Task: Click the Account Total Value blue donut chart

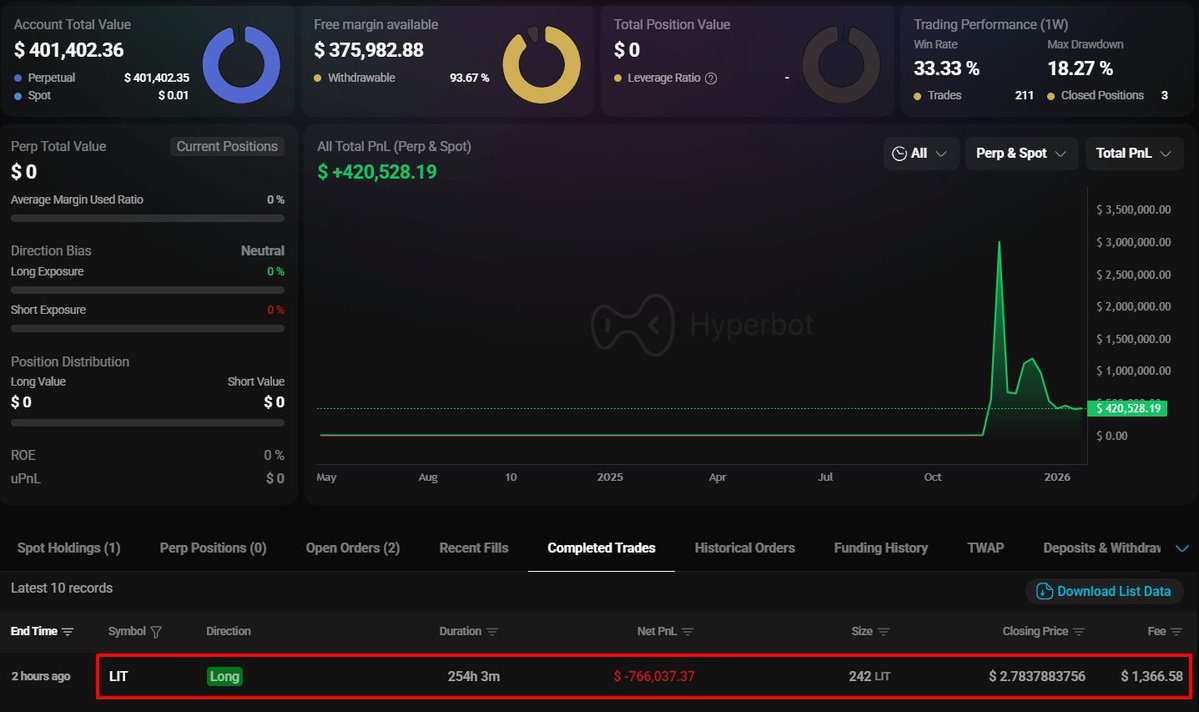Action: 241,64
